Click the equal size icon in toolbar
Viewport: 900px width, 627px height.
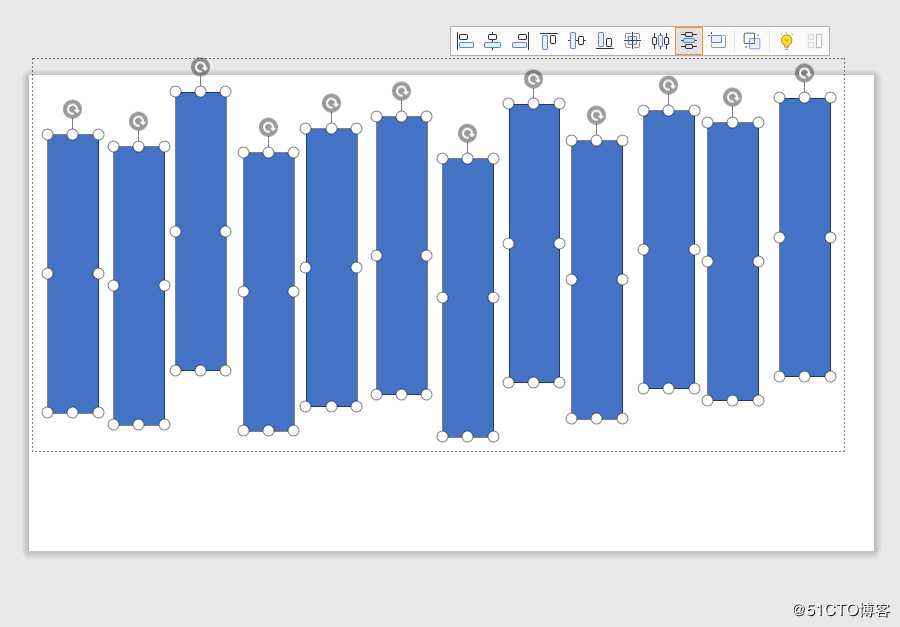click(x=717, y=41)
